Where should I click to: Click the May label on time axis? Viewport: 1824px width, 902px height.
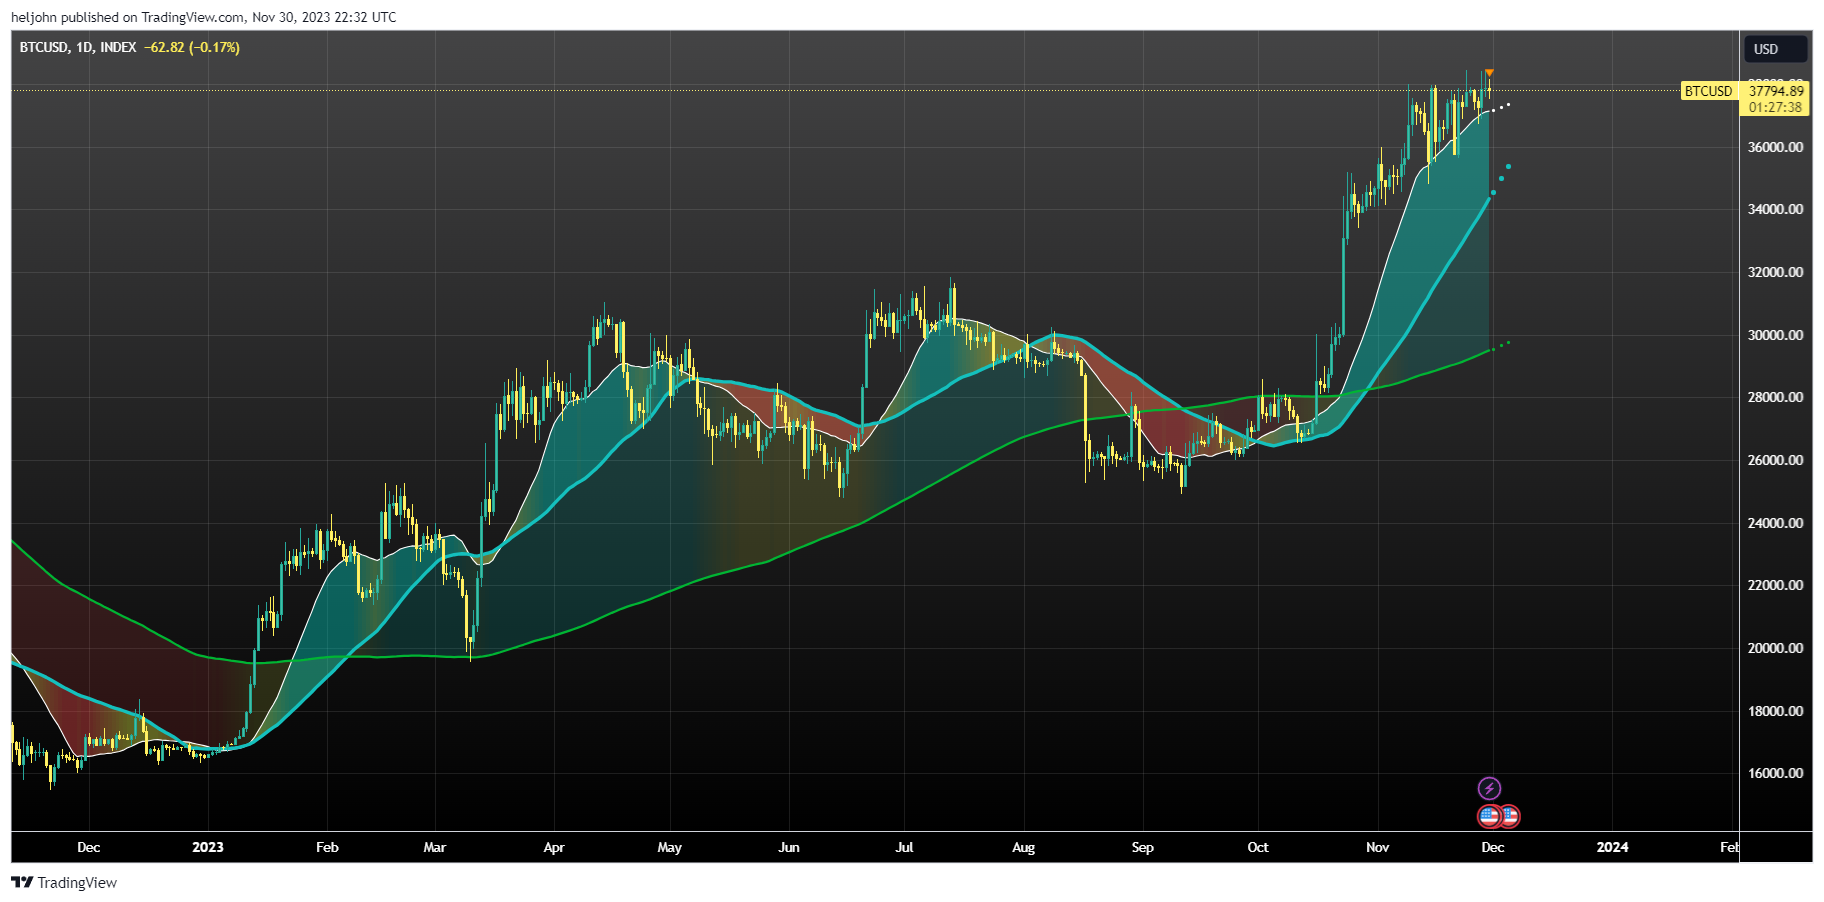669,847
